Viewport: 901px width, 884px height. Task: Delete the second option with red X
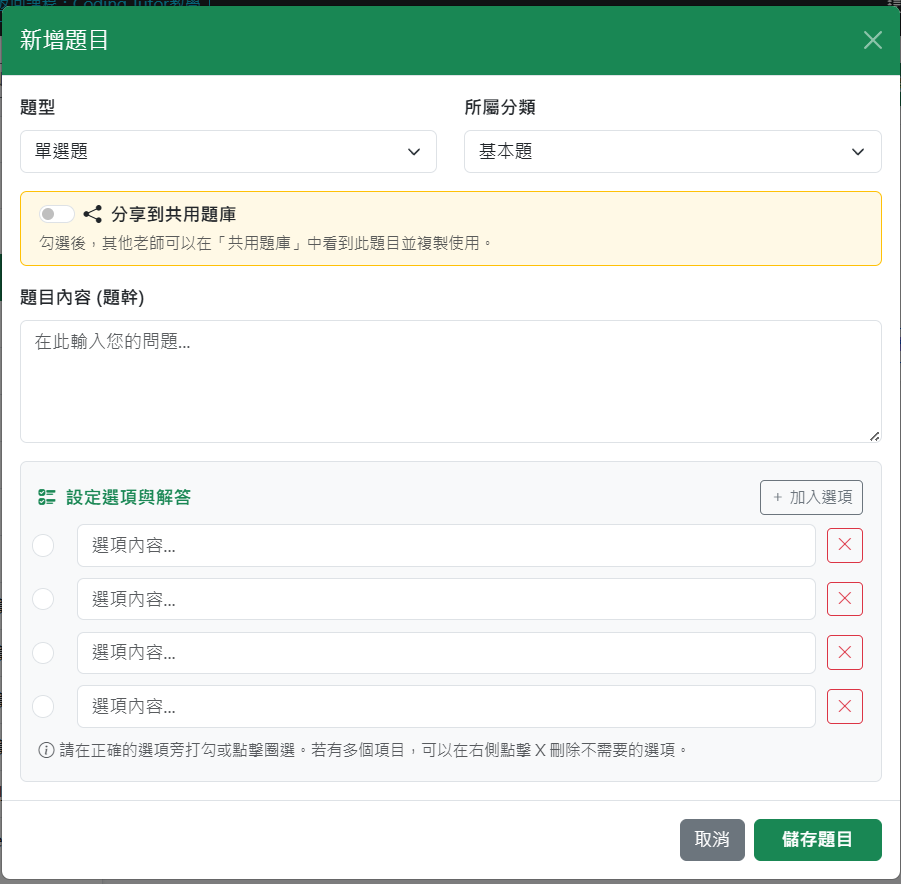tap(844, 599)
